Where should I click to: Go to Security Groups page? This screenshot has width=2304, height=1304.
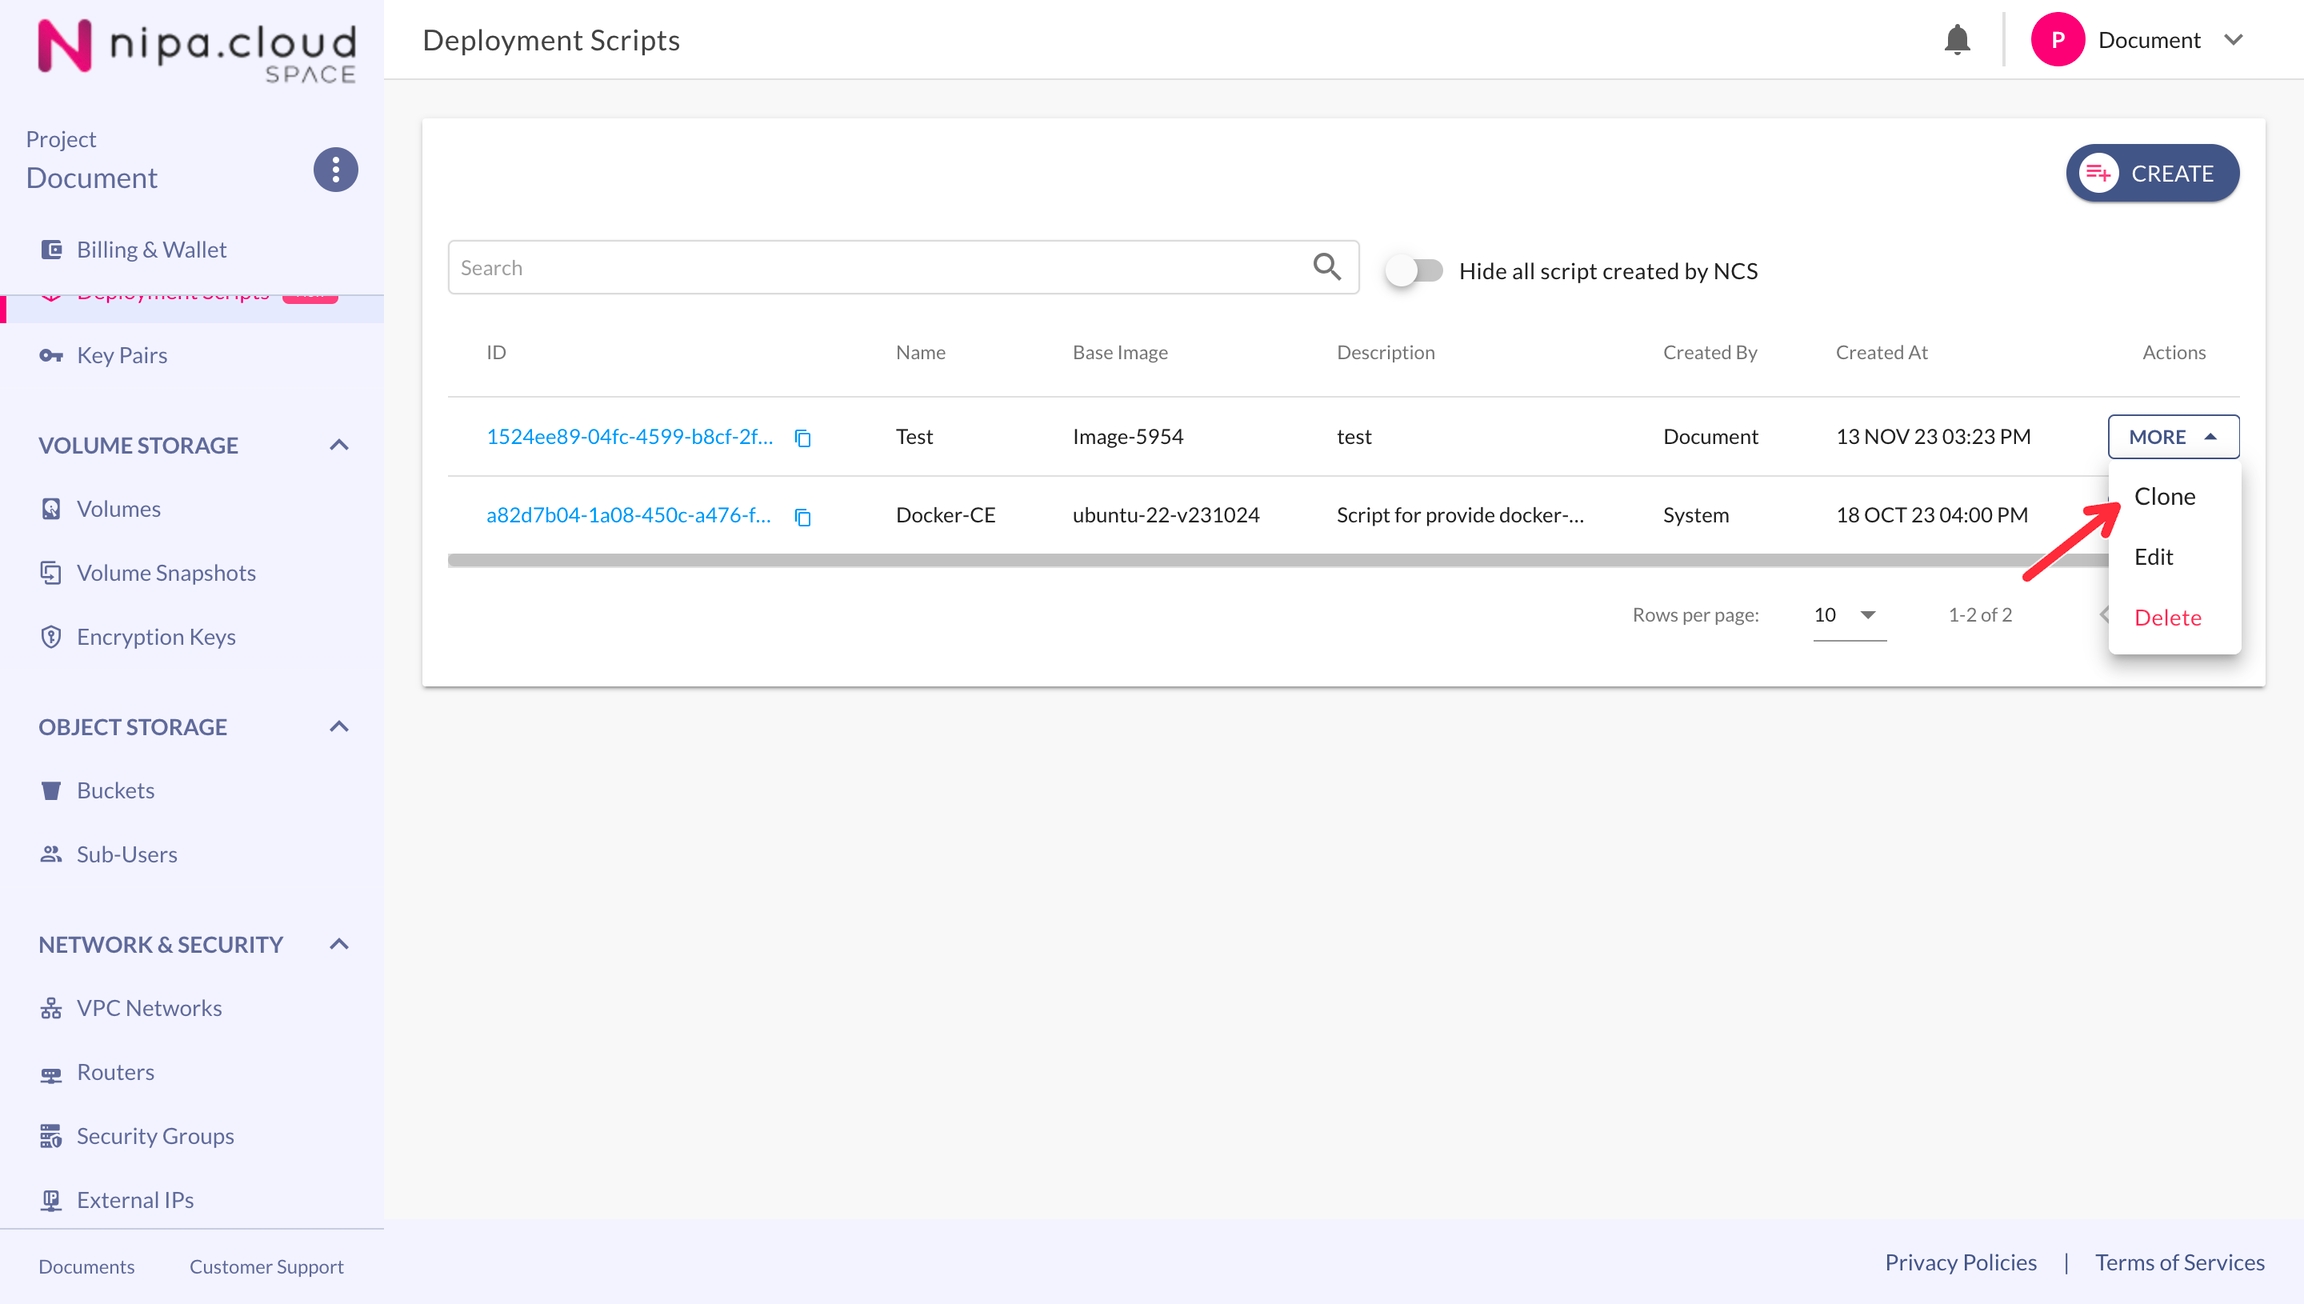155,1136
